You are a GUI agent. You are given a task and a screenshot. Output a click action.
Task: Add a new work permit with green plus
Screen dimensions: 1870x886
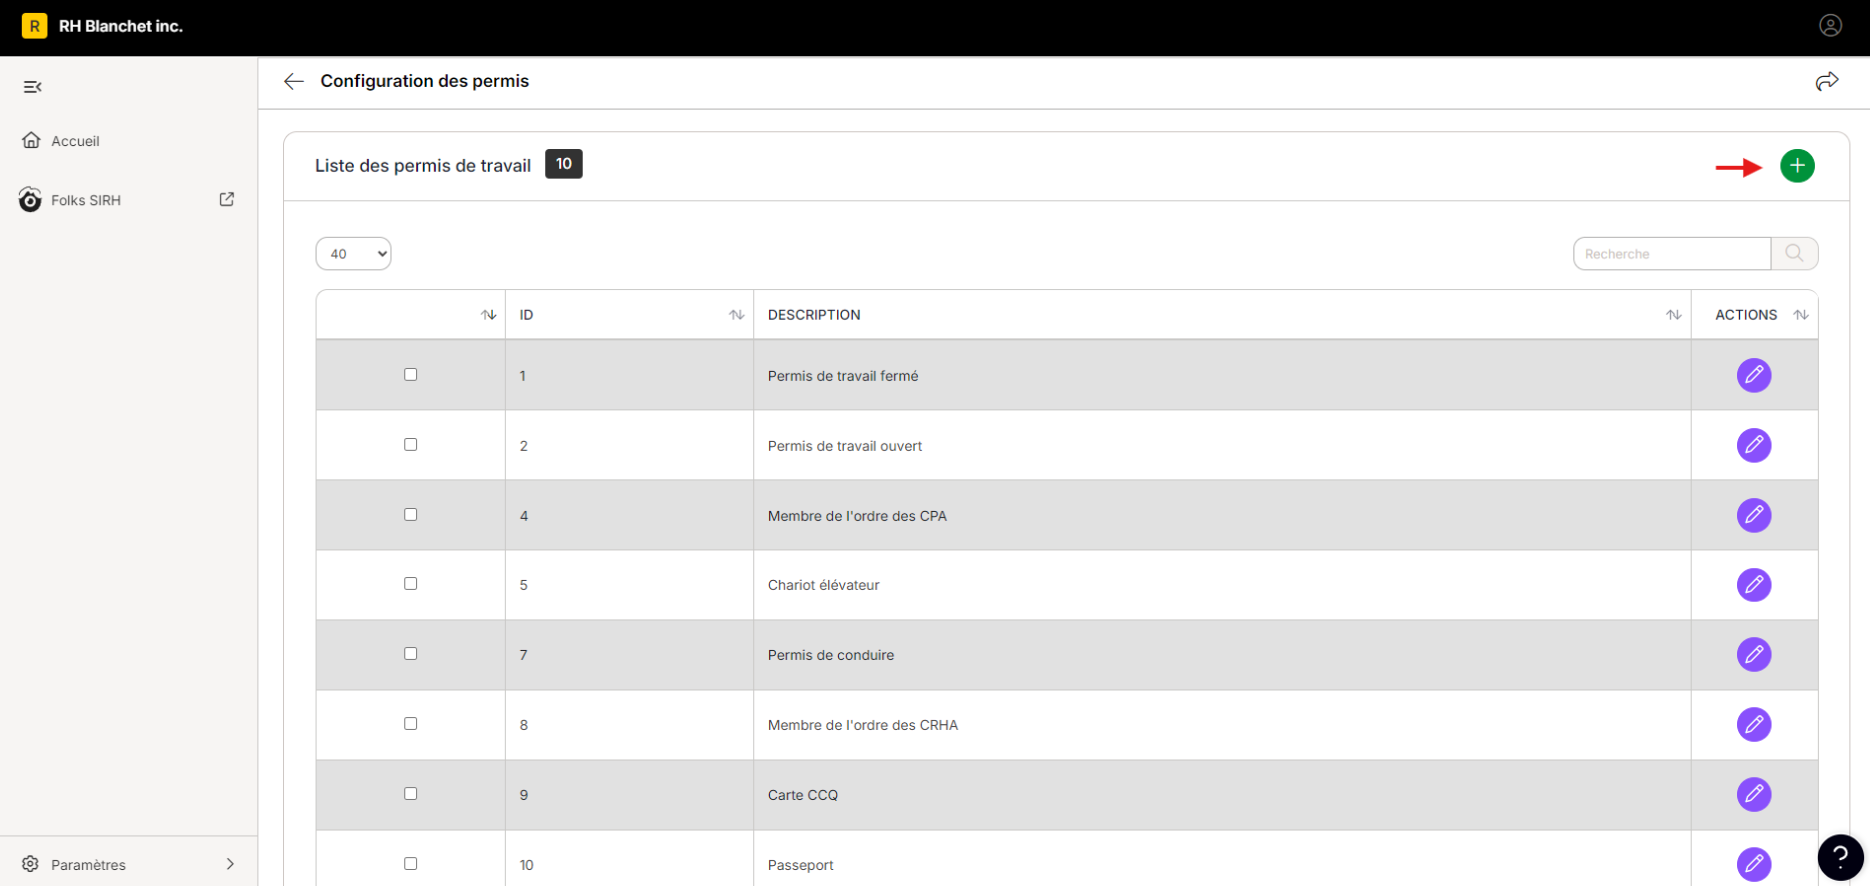(1797, 166)
